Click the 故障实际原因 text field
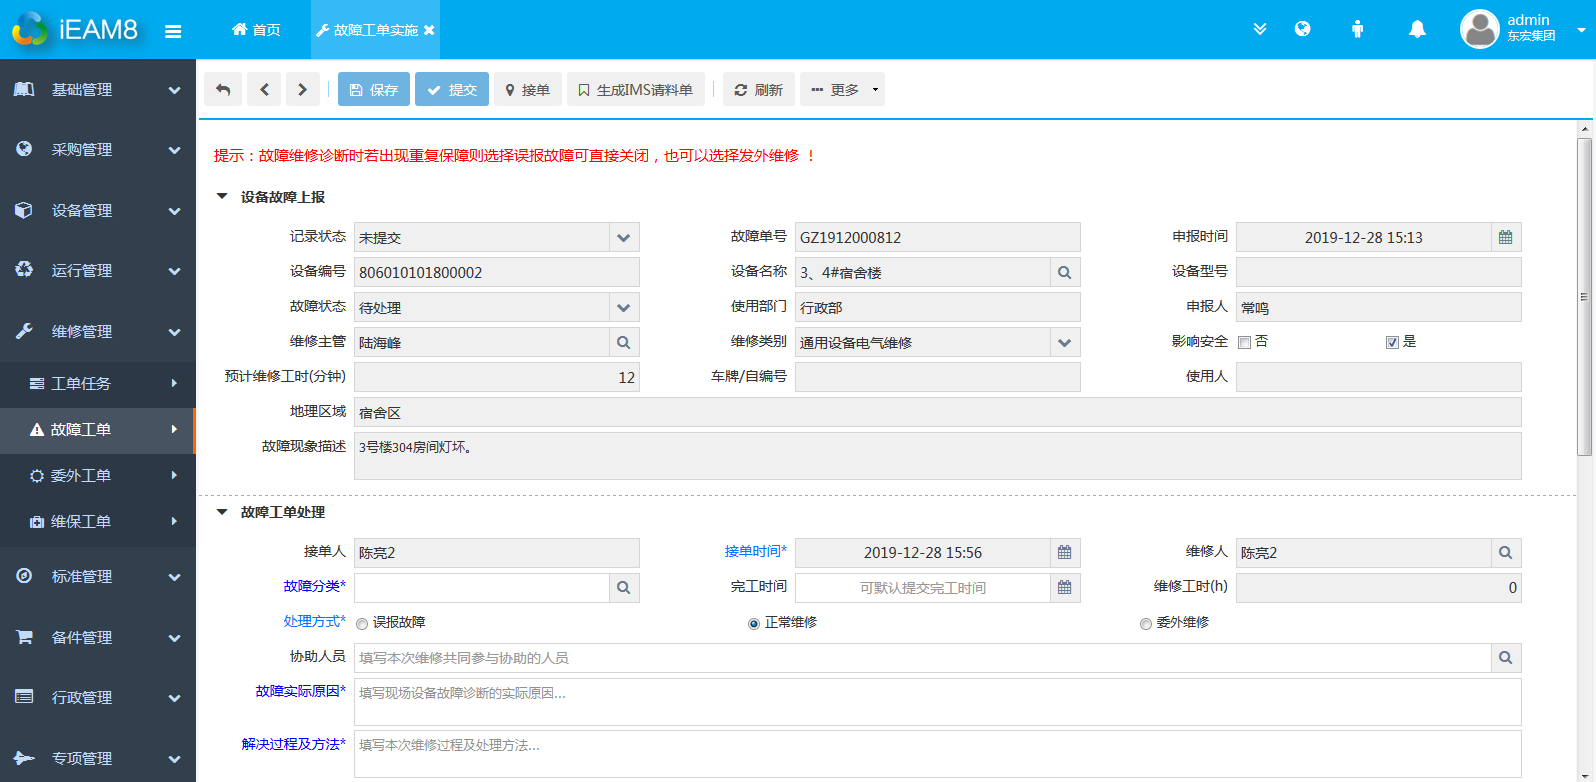The width and height of the screenshot is (1596, 782). point(937,702)
